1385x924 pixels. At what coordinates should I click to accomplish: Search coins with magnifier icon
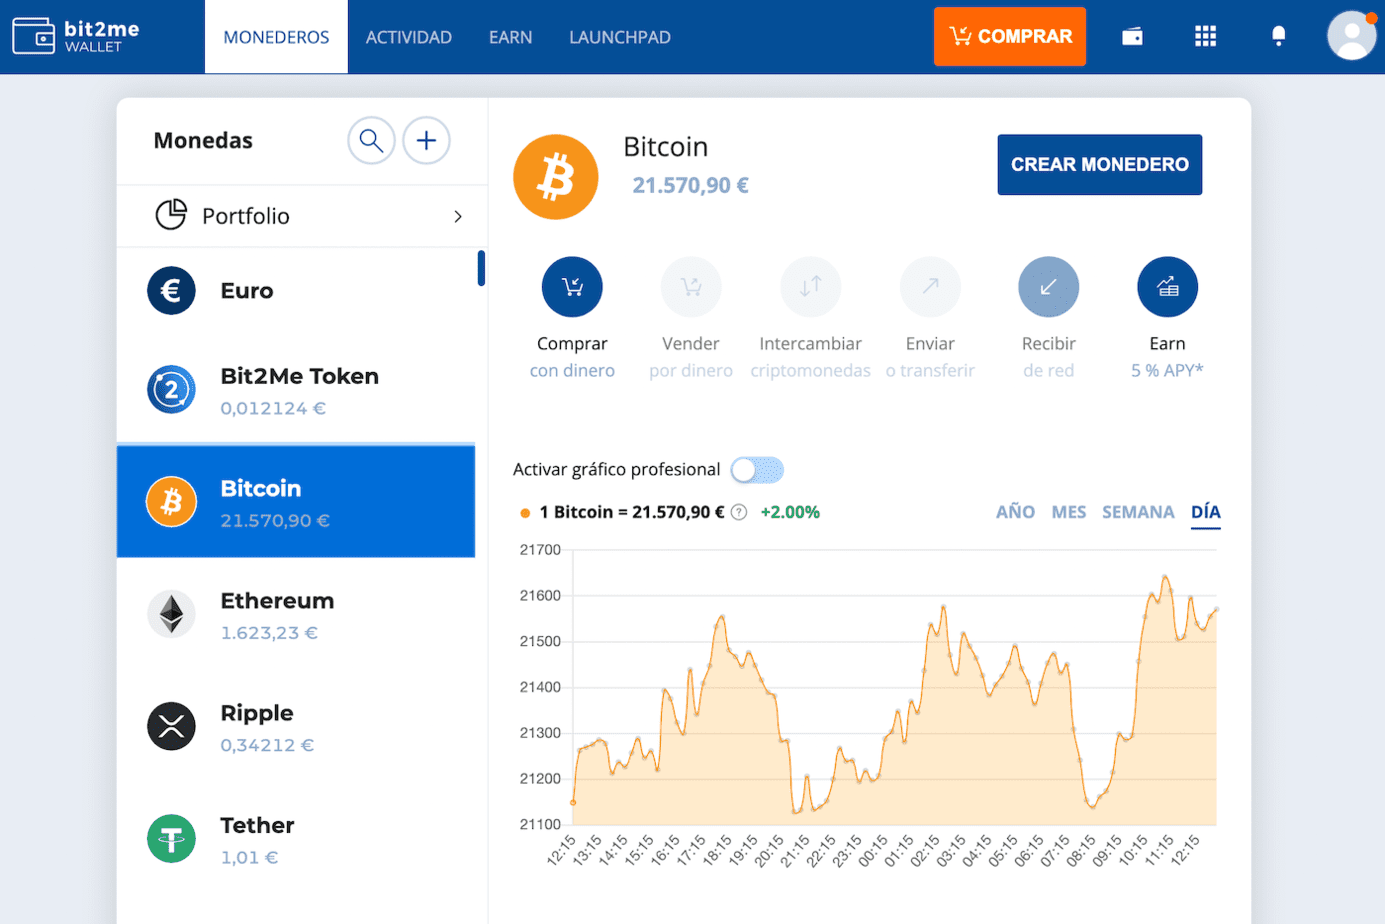(371, 140)
